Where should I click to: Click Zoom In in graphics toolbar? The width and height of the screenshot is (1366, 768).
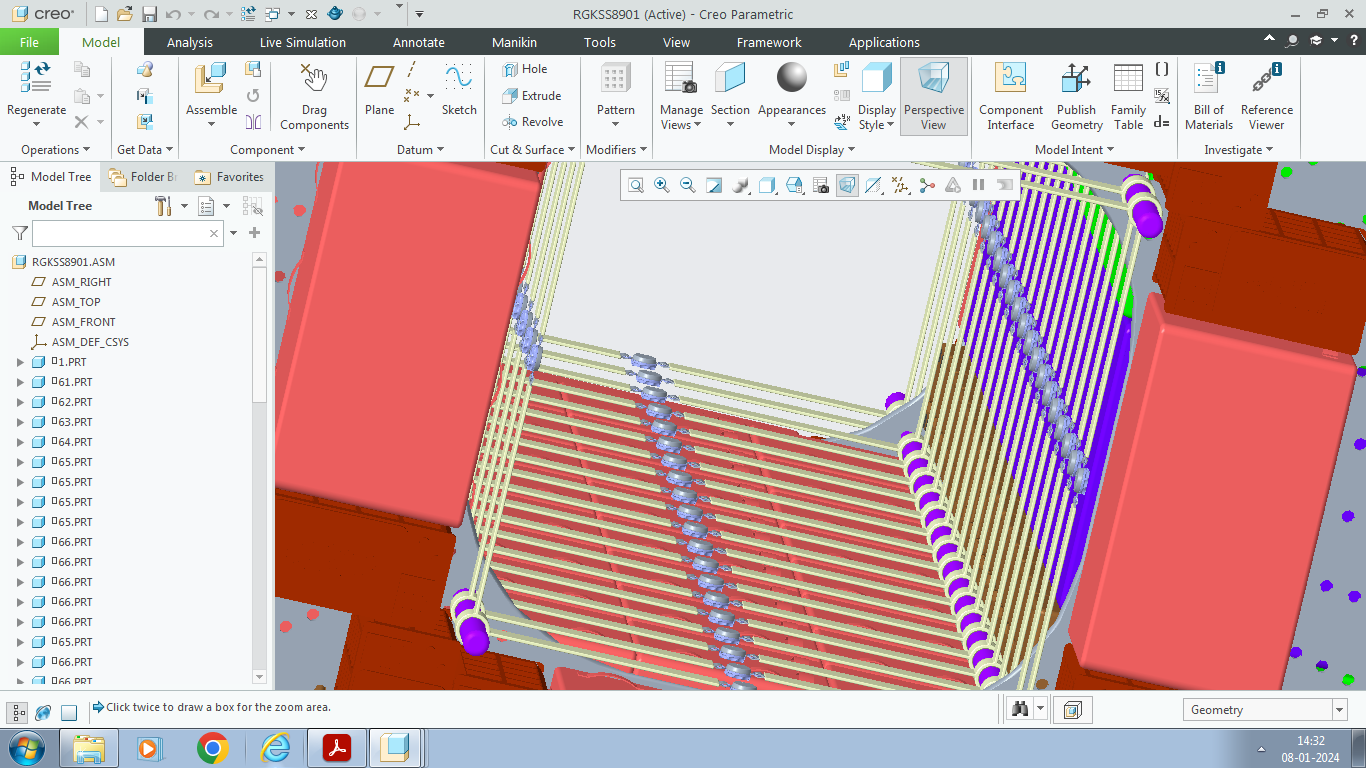662,185
